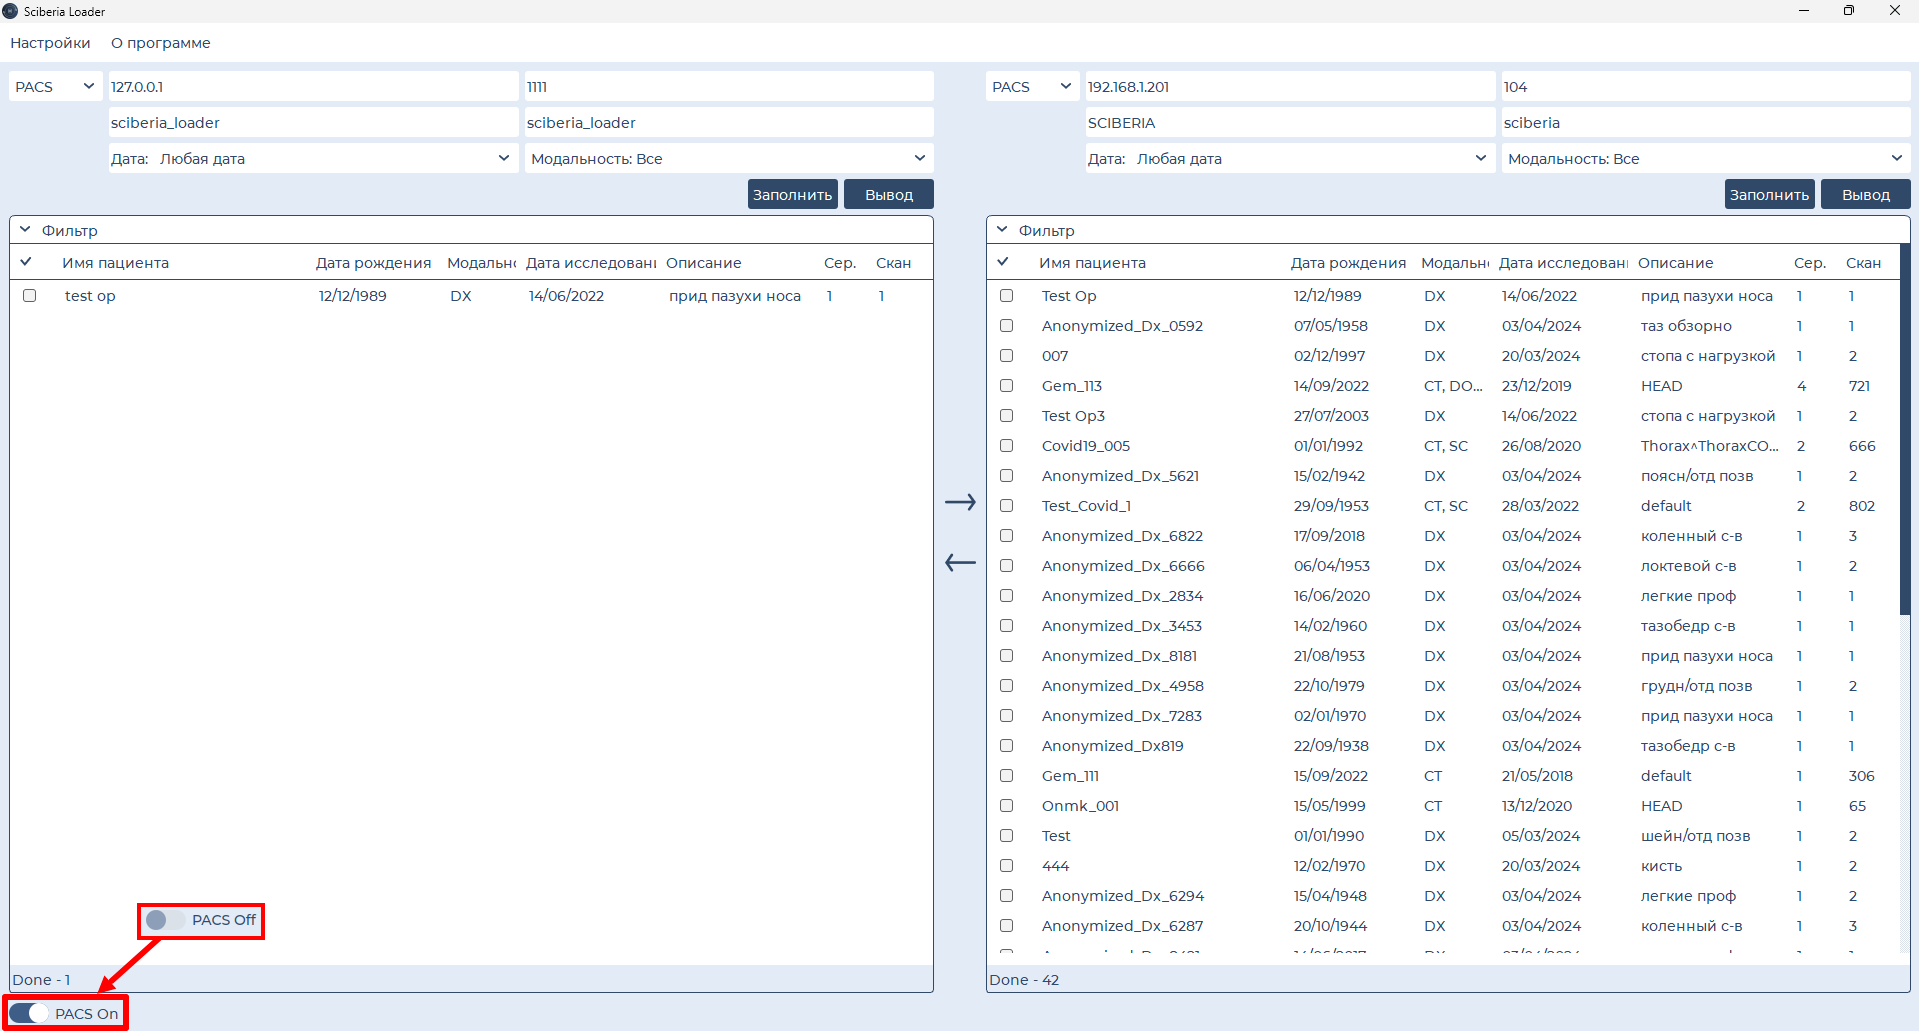Open the right date filter dropdown
The height and width of the screenshot is (1031, 1919).
(1290, 159)
